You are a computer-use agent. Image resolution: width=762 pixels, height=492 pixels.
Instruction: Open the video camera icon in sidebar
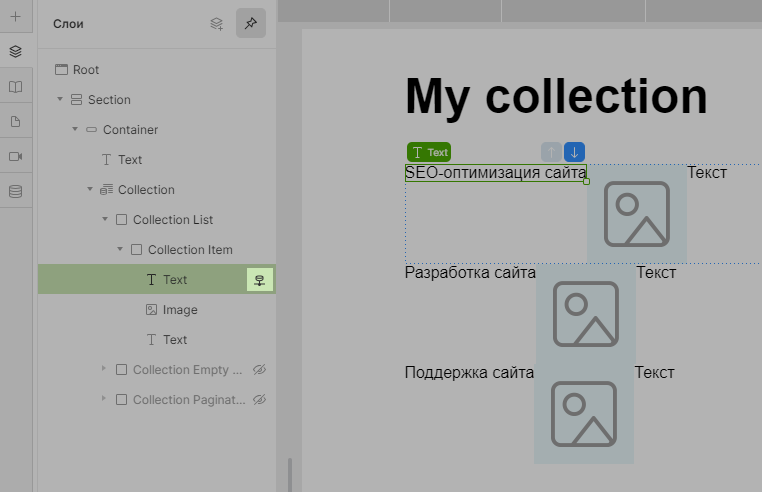pyautogui.click(x=16, y=157)
